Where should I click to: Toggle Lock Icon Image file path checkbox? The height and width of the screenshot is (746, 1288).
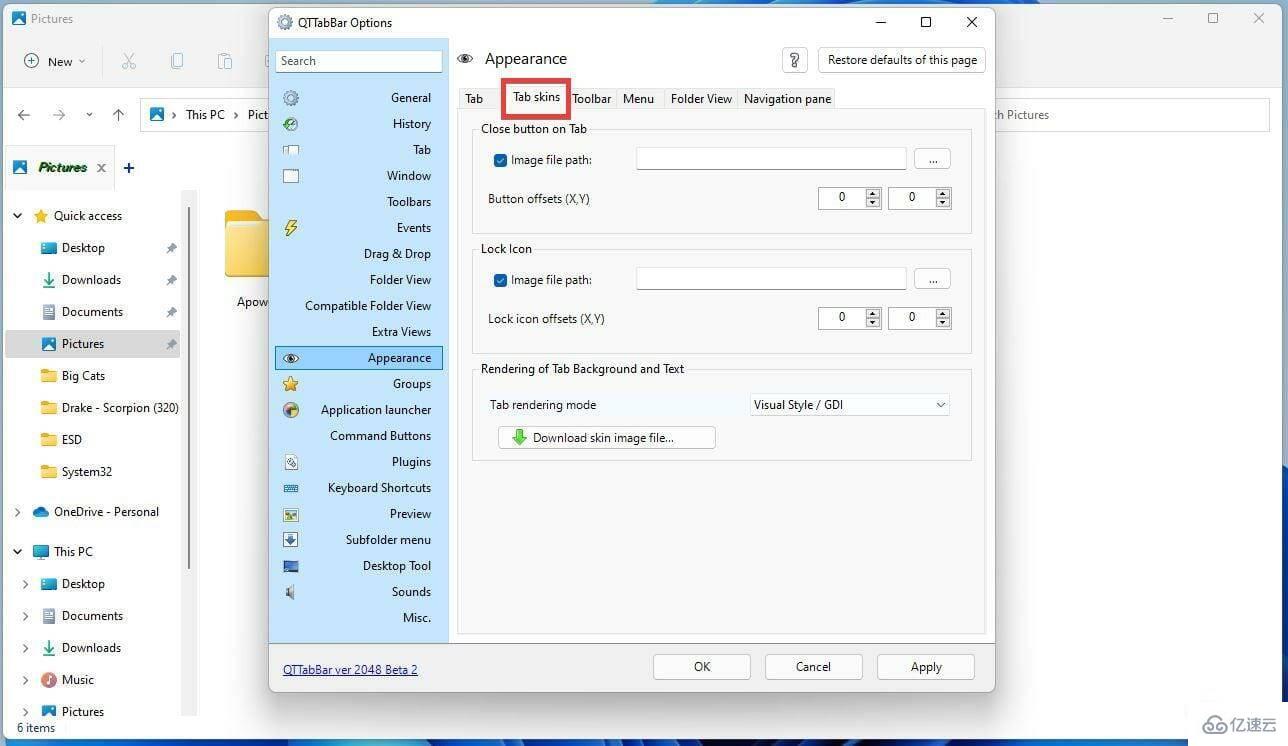[x=500, y=280]
